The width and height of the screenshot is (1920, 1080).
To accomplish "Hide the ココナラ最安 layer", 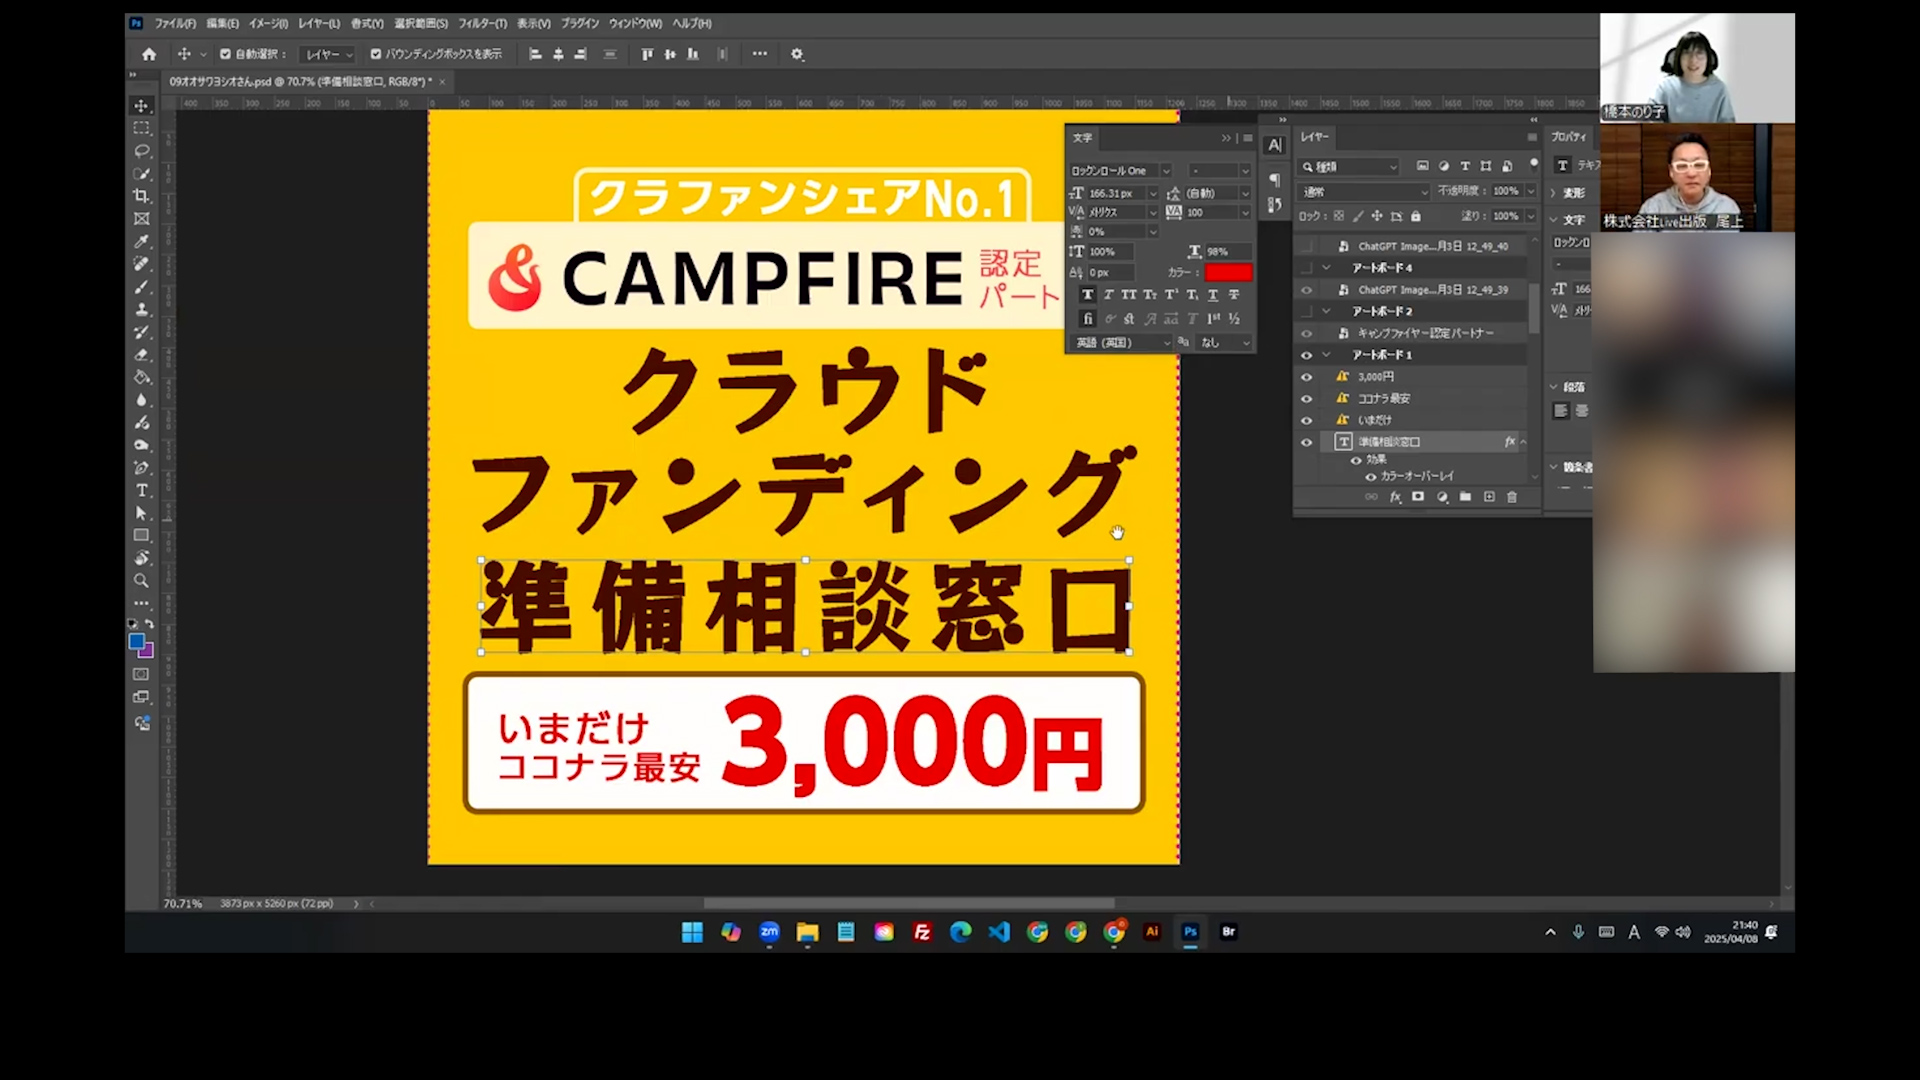I will click(1306, 398).
